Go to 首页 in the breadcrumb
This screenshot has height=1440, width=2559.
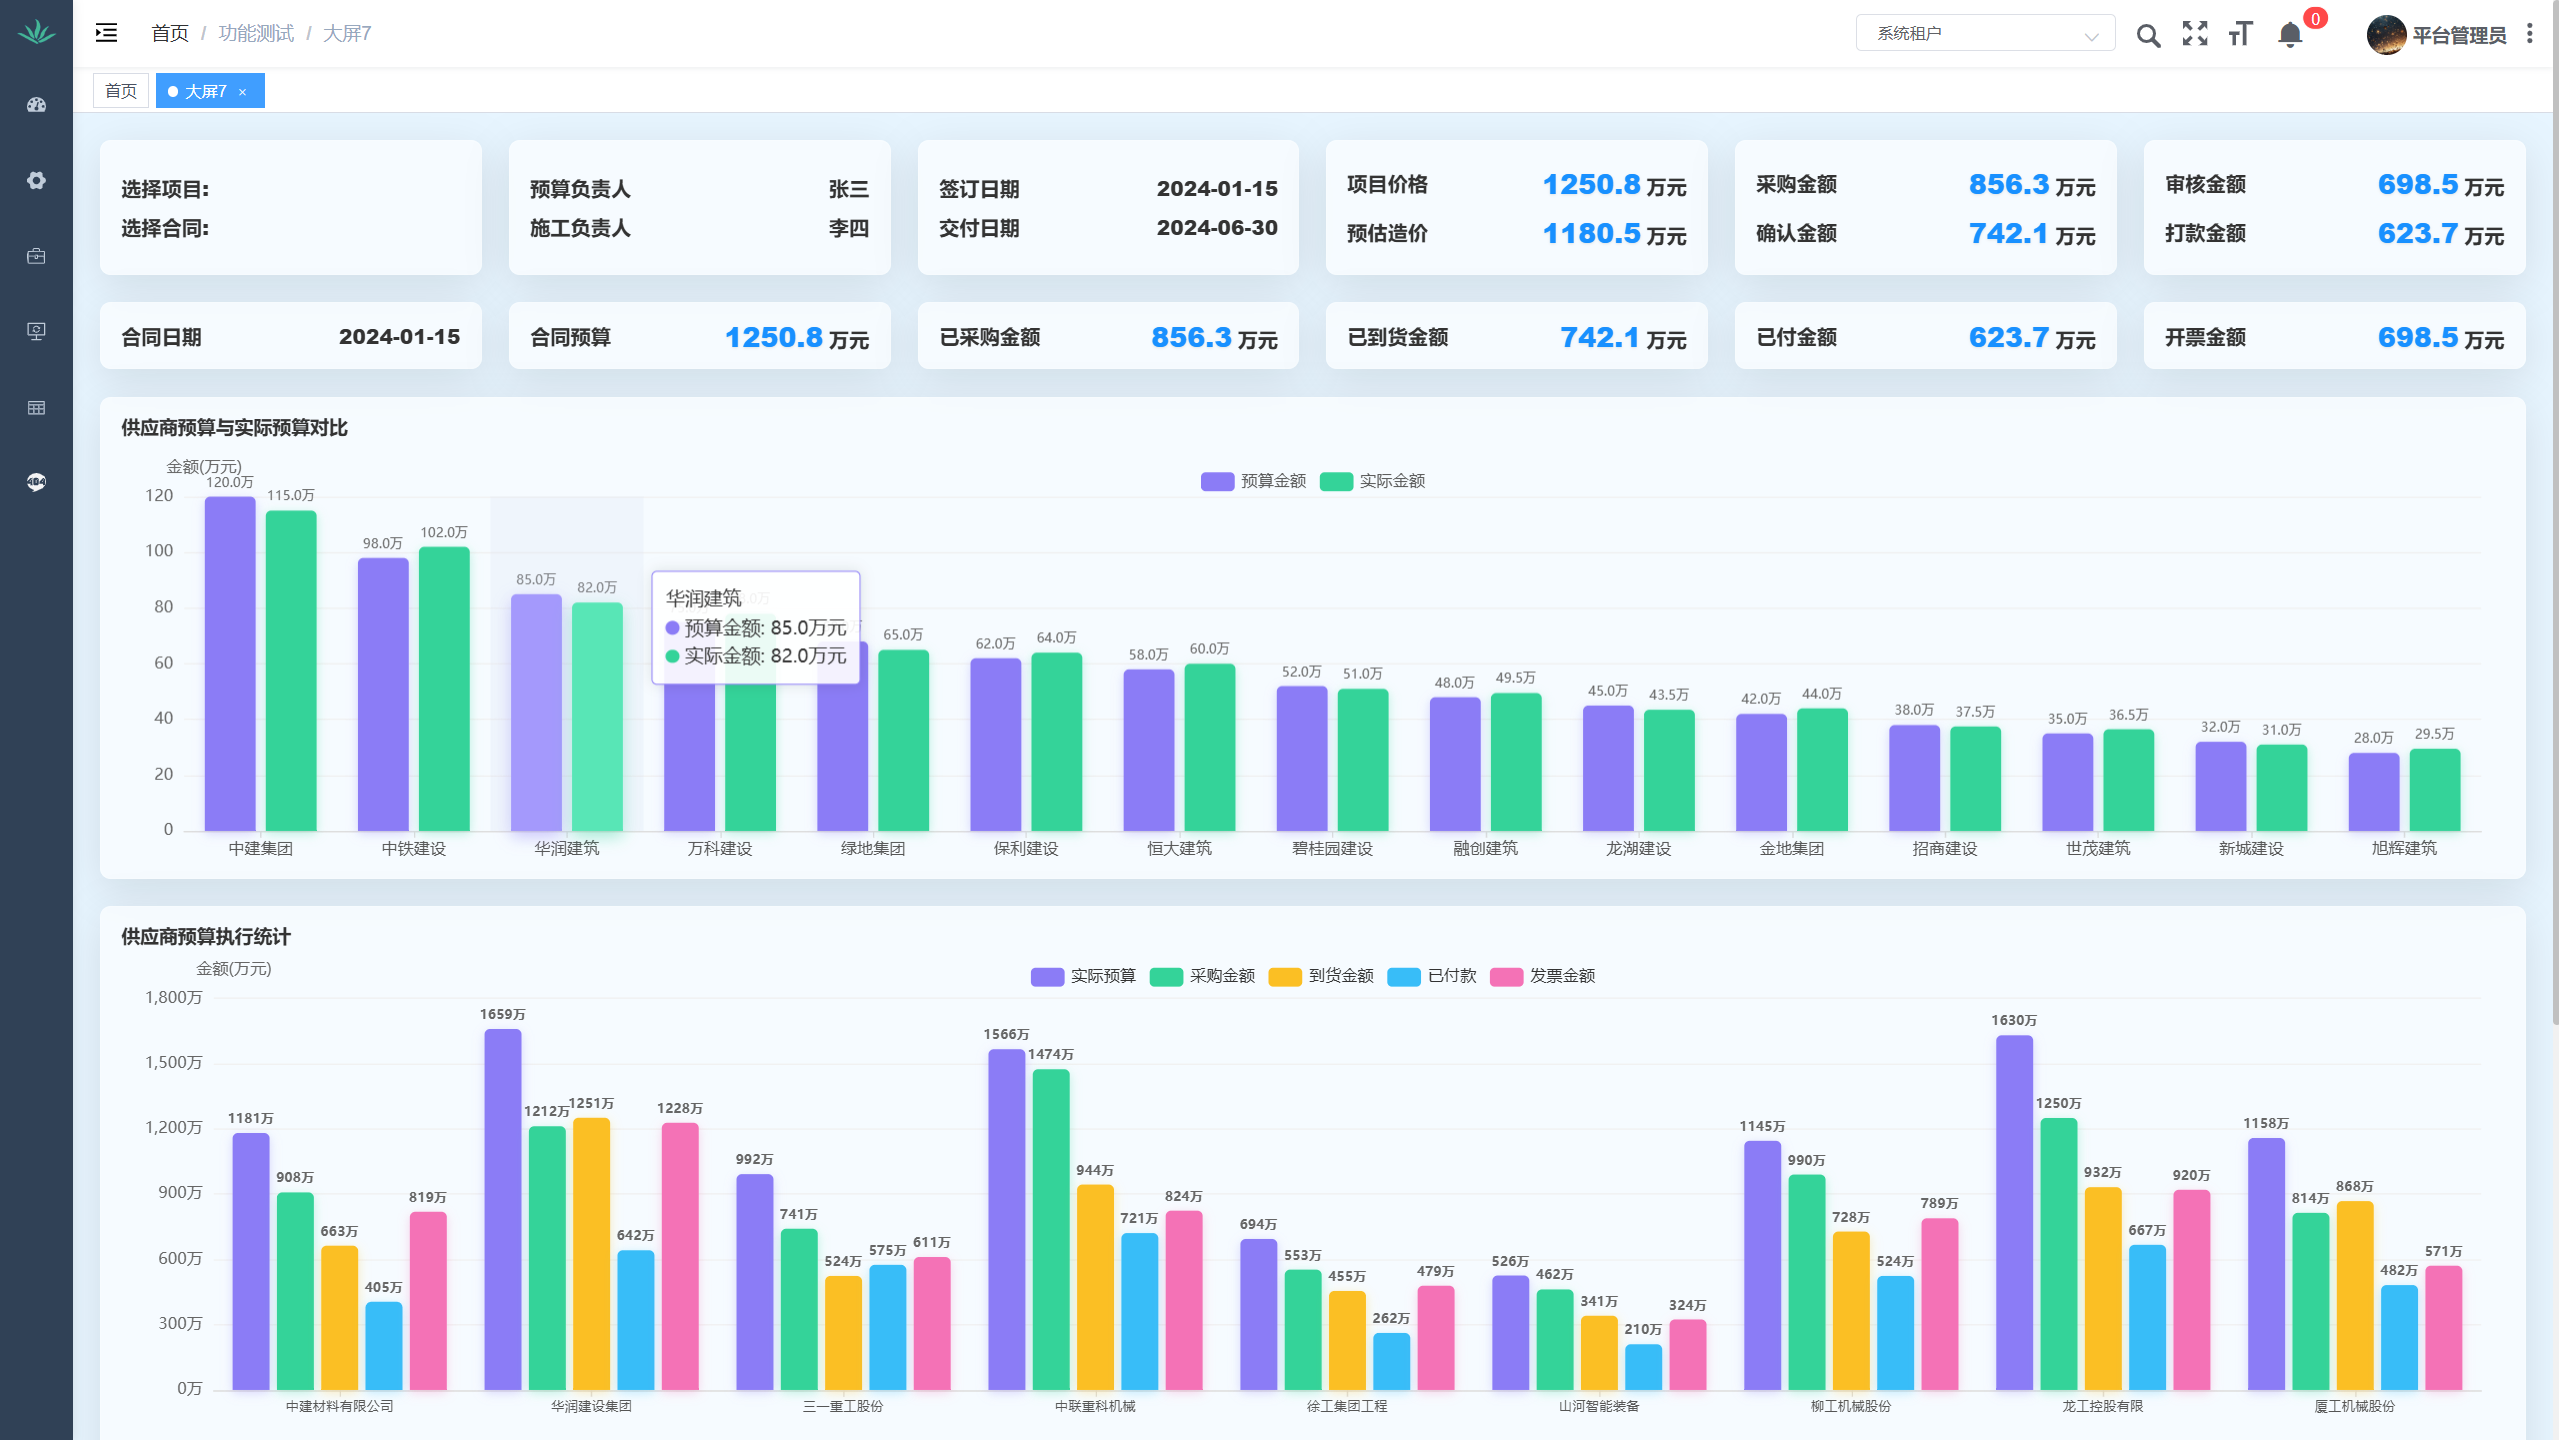pyautogui.click(x=169, y=33)
